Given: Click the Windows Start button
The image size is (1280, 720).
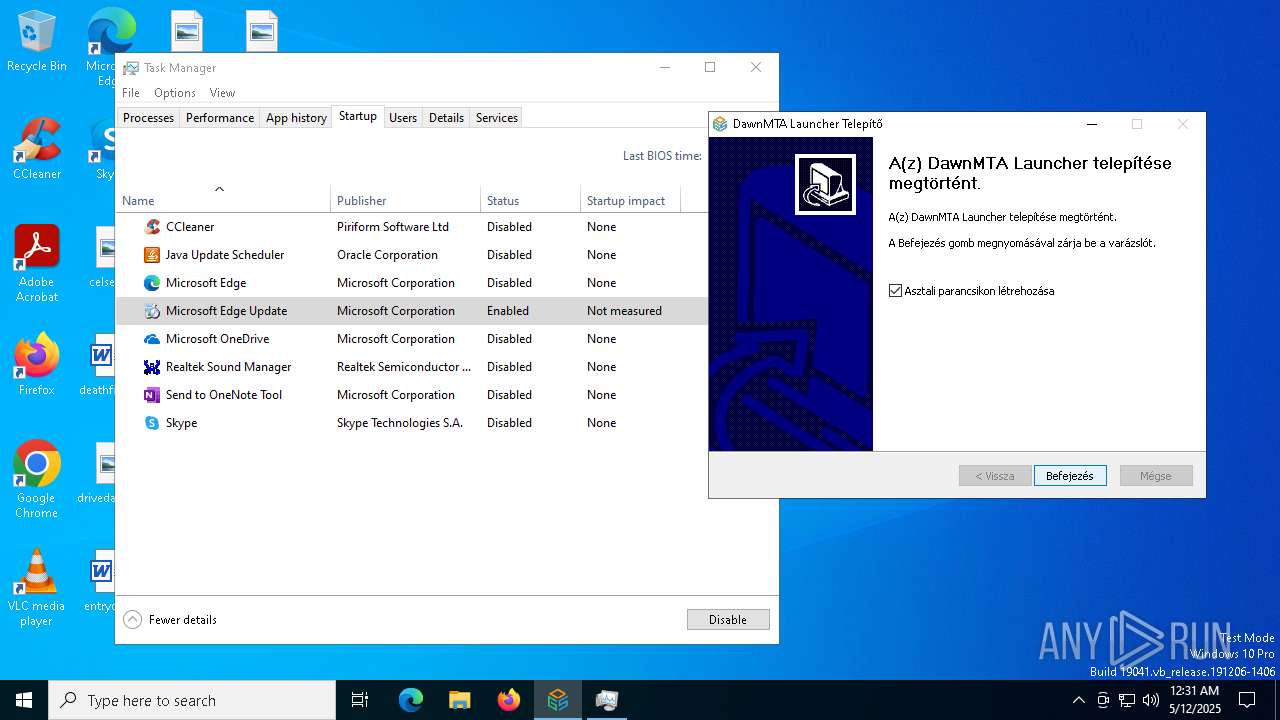Looking at the screenshot, I should pyautogui.click(x=24, y=700).
